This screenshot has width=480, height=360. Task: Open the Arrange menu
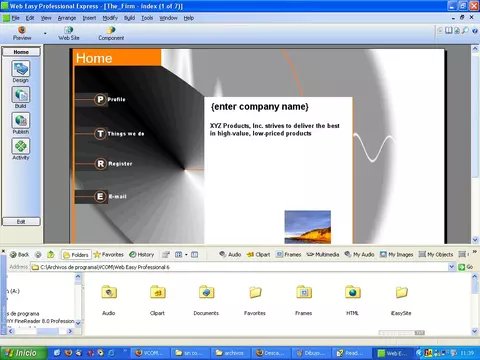click(x=67, y=18)
